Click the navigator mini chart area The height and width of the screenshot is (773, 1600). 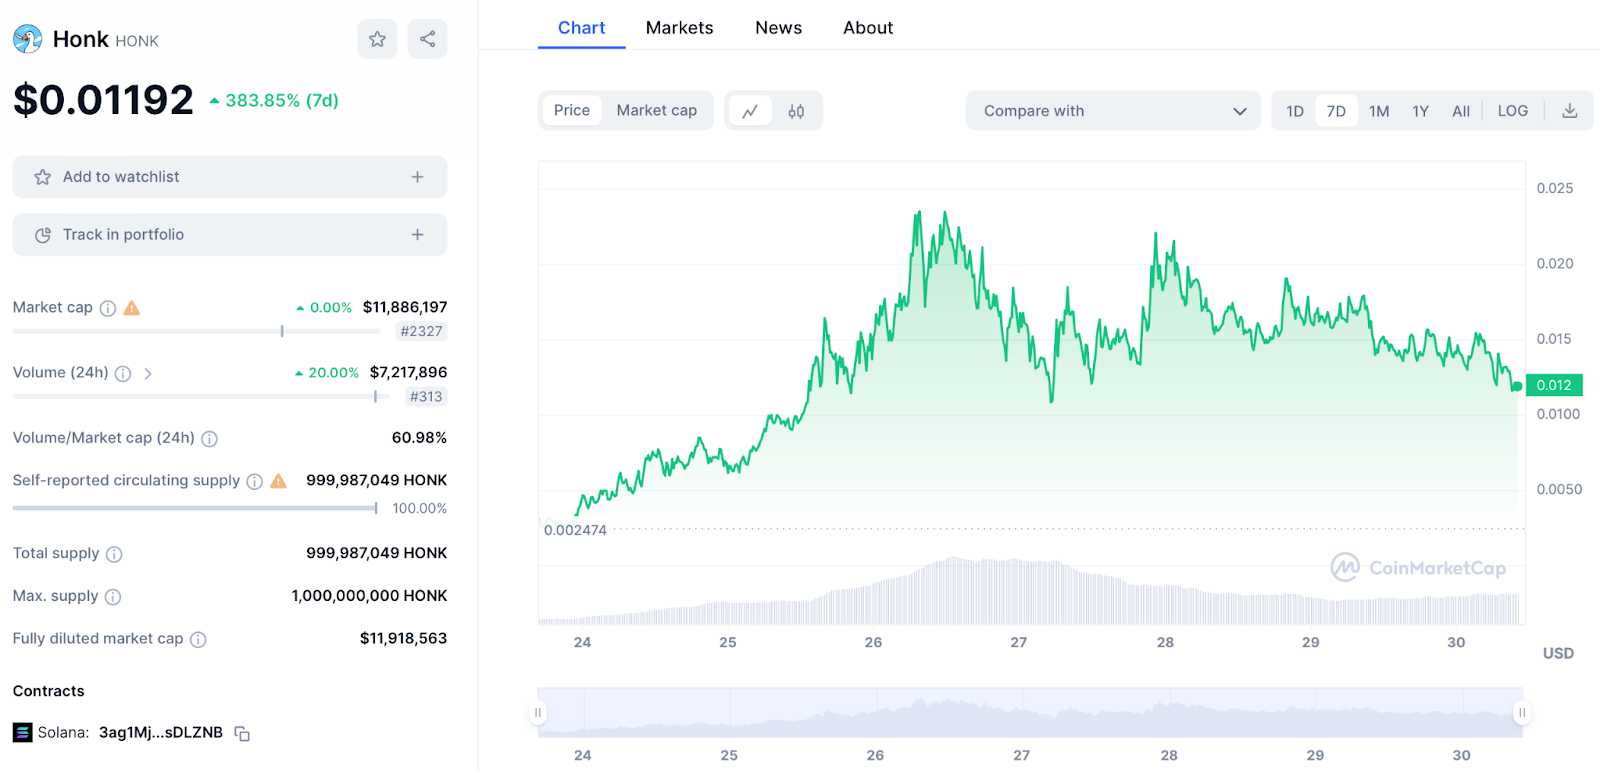pos(1030,713)
